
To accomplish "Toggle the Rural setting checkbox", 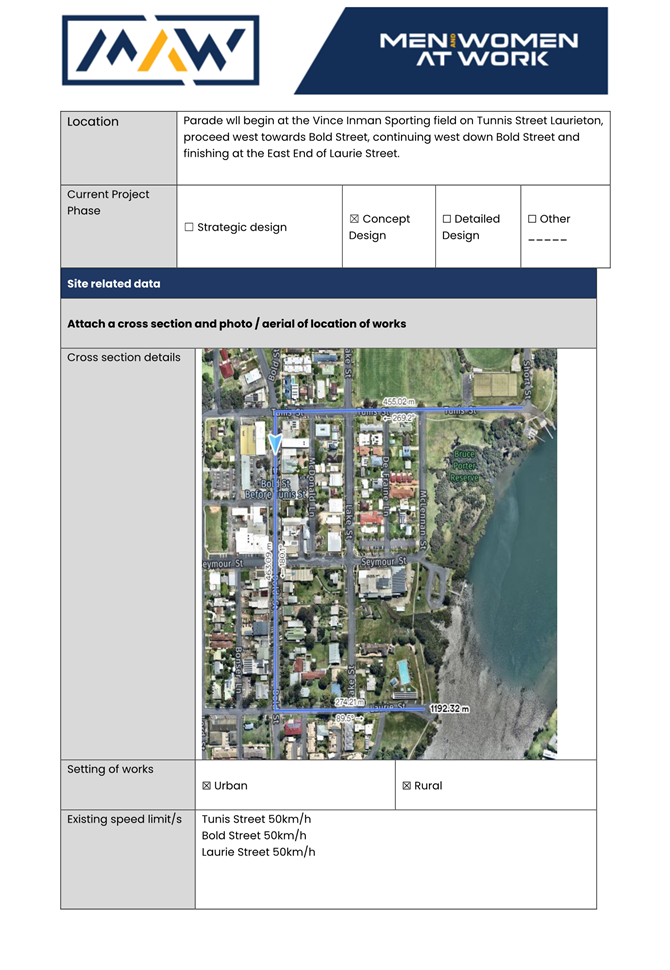I will point(407,786).
